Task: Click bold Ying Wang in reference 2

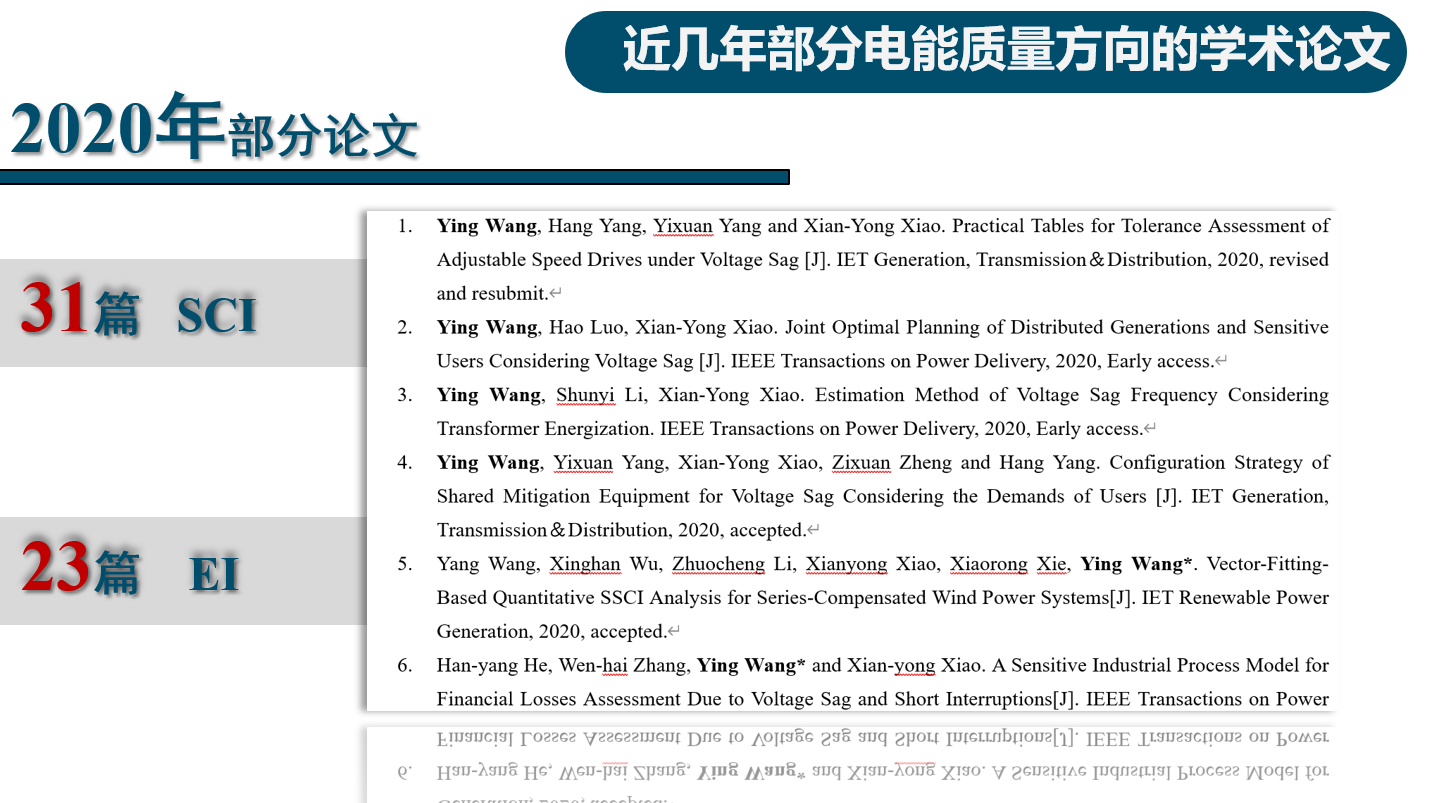Action: 487,327
